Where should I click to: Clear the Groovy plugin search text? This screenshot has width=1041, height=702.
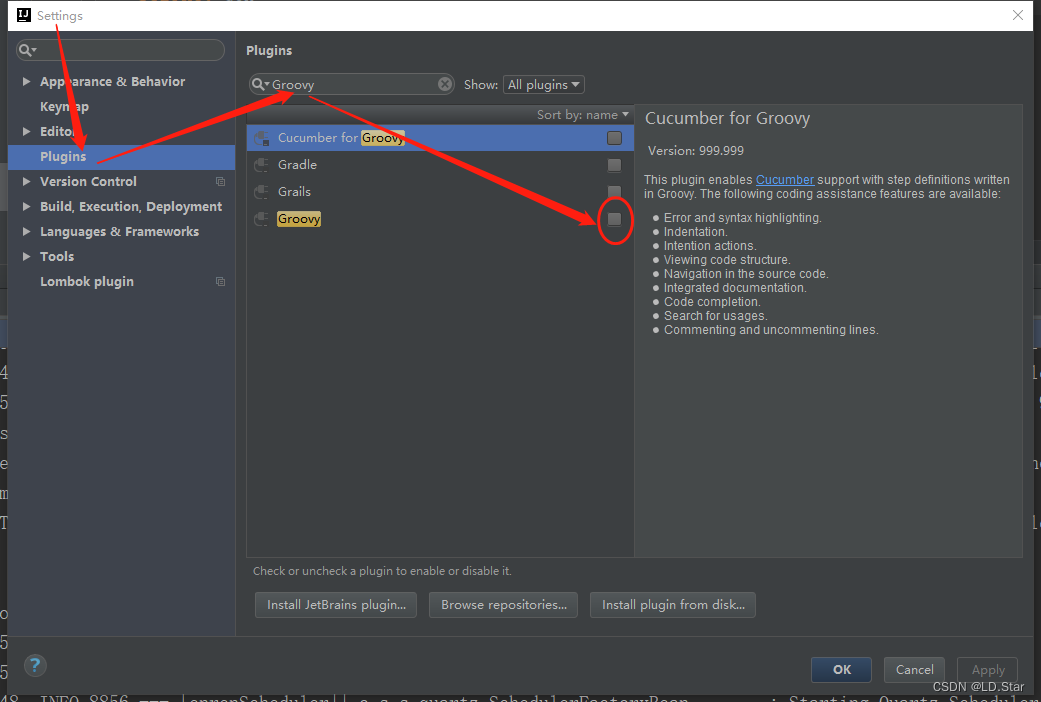(445, 84)
